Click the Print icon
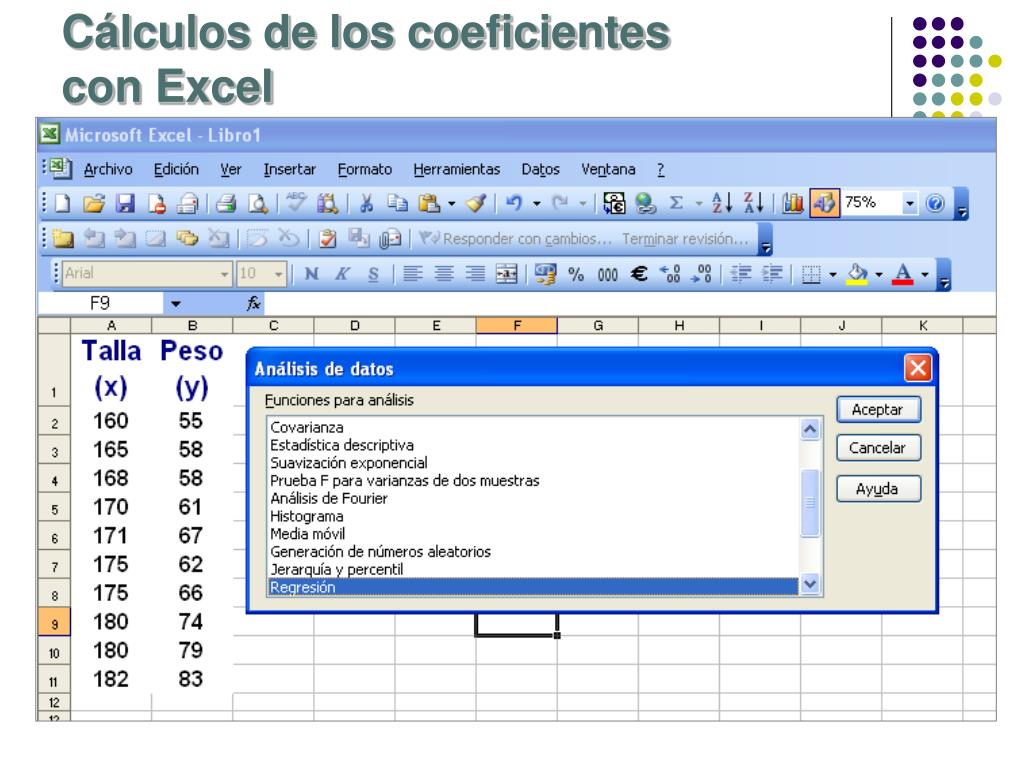 226,204
